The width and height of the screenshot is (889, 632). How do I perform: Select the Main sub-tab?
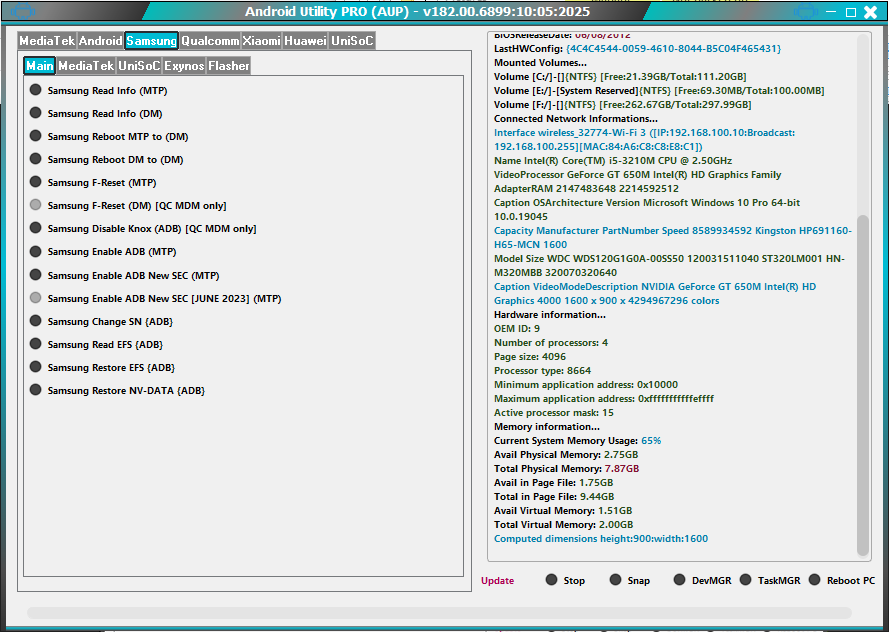point(40,66)
